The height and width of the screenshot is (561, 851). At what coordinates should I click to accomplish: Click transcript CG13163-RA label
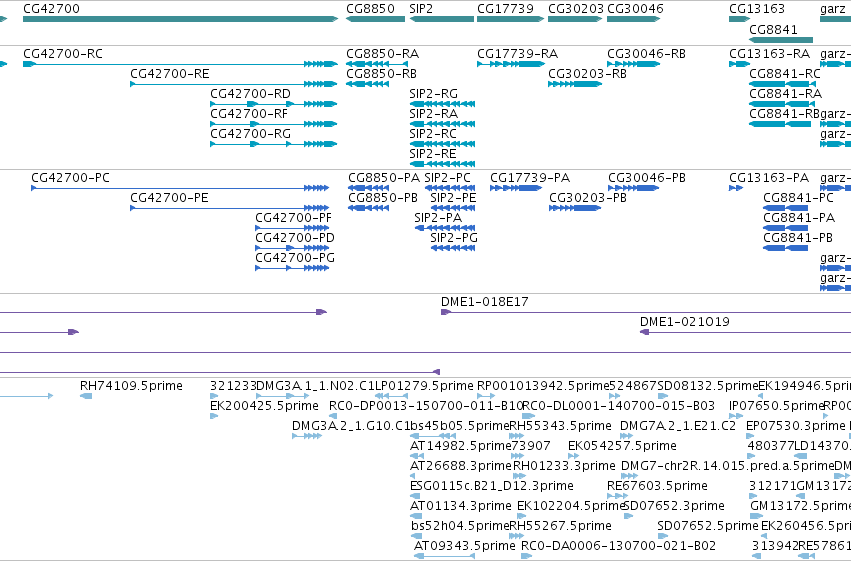(x=769, y=54)
